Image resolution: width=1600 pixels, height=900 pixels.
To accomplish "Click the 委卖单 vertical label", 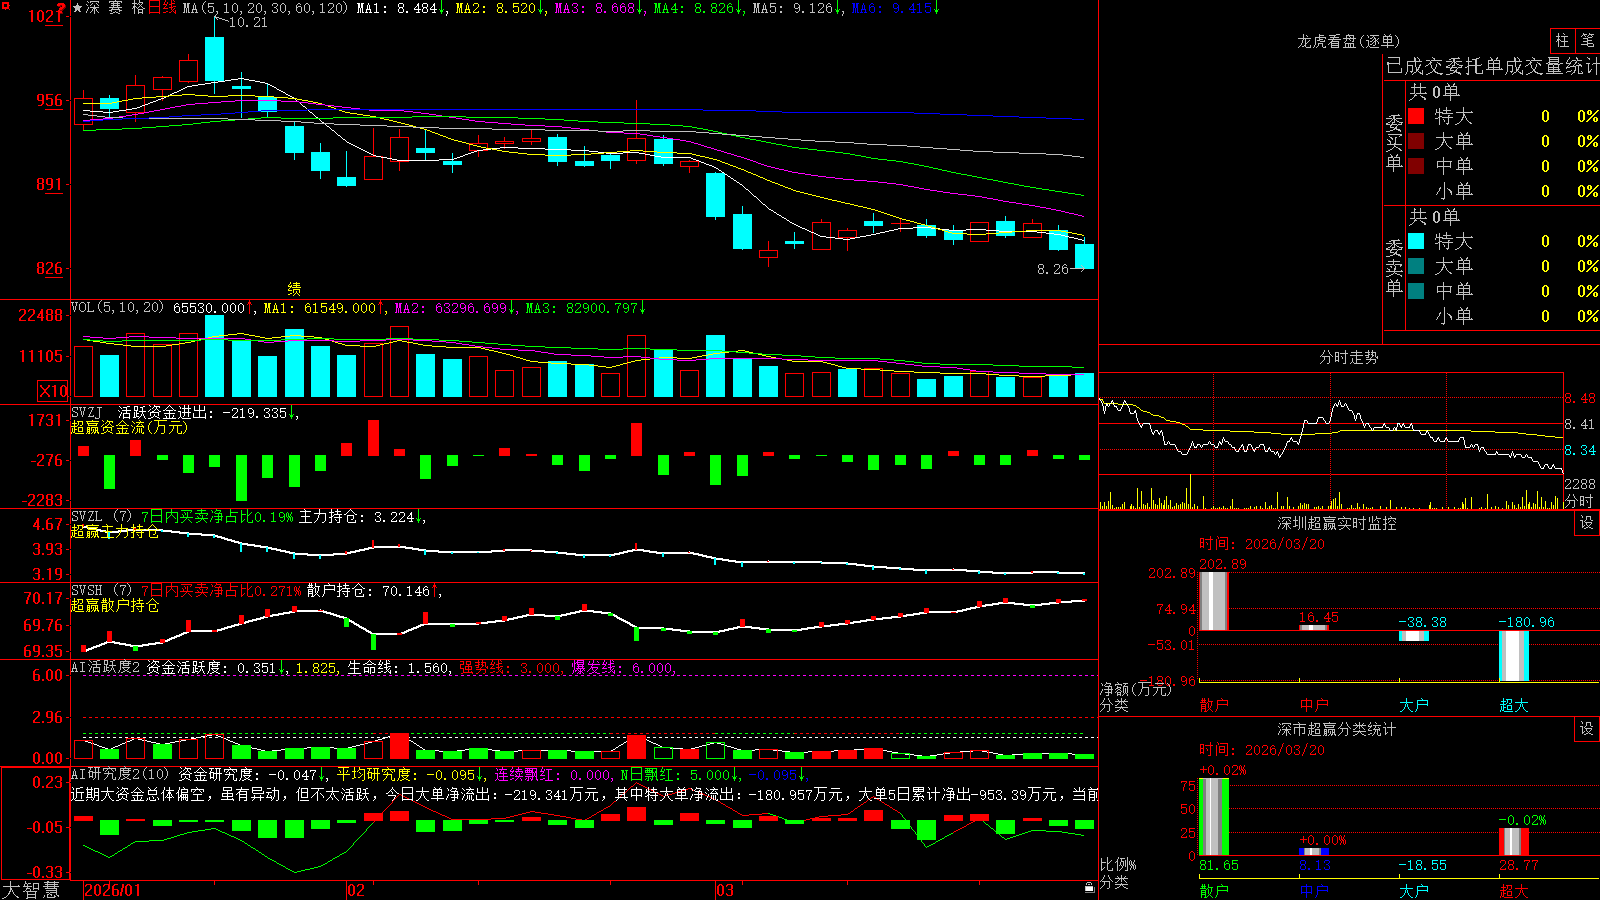I will coord(1394,267).
